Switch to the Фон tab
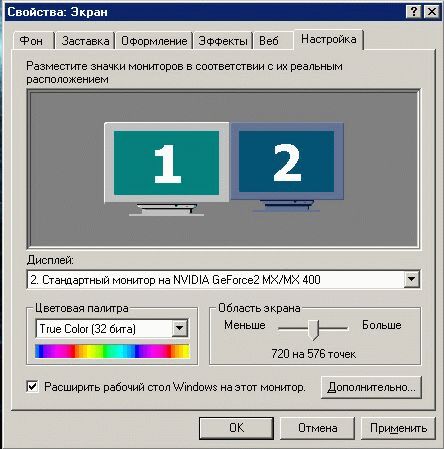This screenshot has width=444, height=449. [x=32, y=41]
